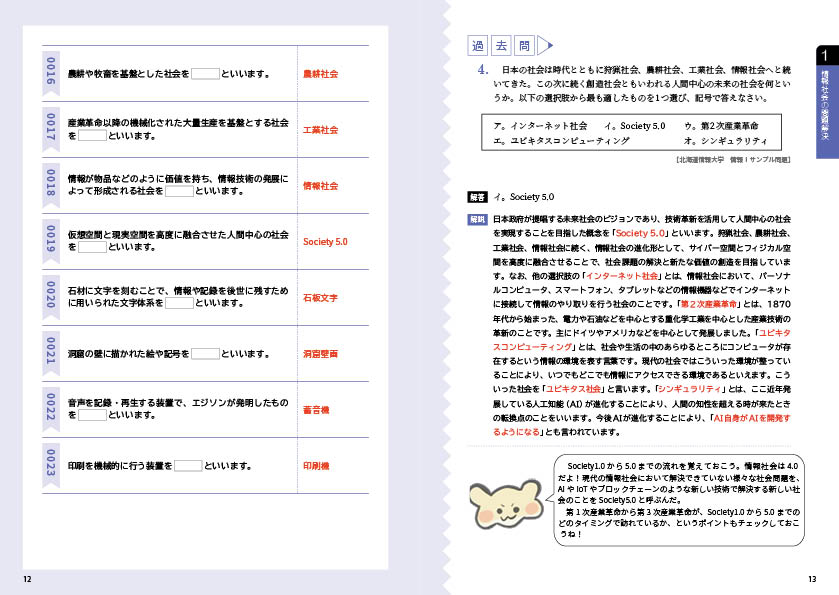Click the blank box in question 0016
The width and height of the screenshot is (839, 595).
click(x=205, y=74)
